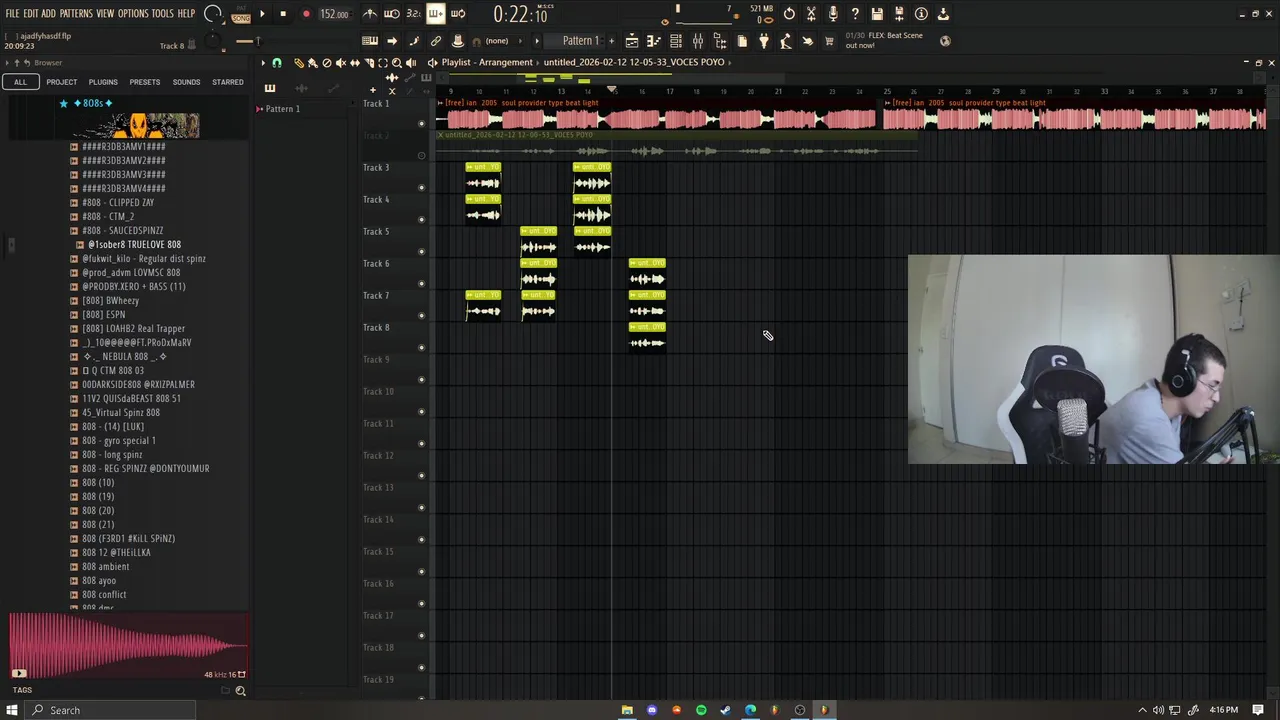
Task: Select the Paint brush tool in the playlist
Action: click(x=312, y=63)
